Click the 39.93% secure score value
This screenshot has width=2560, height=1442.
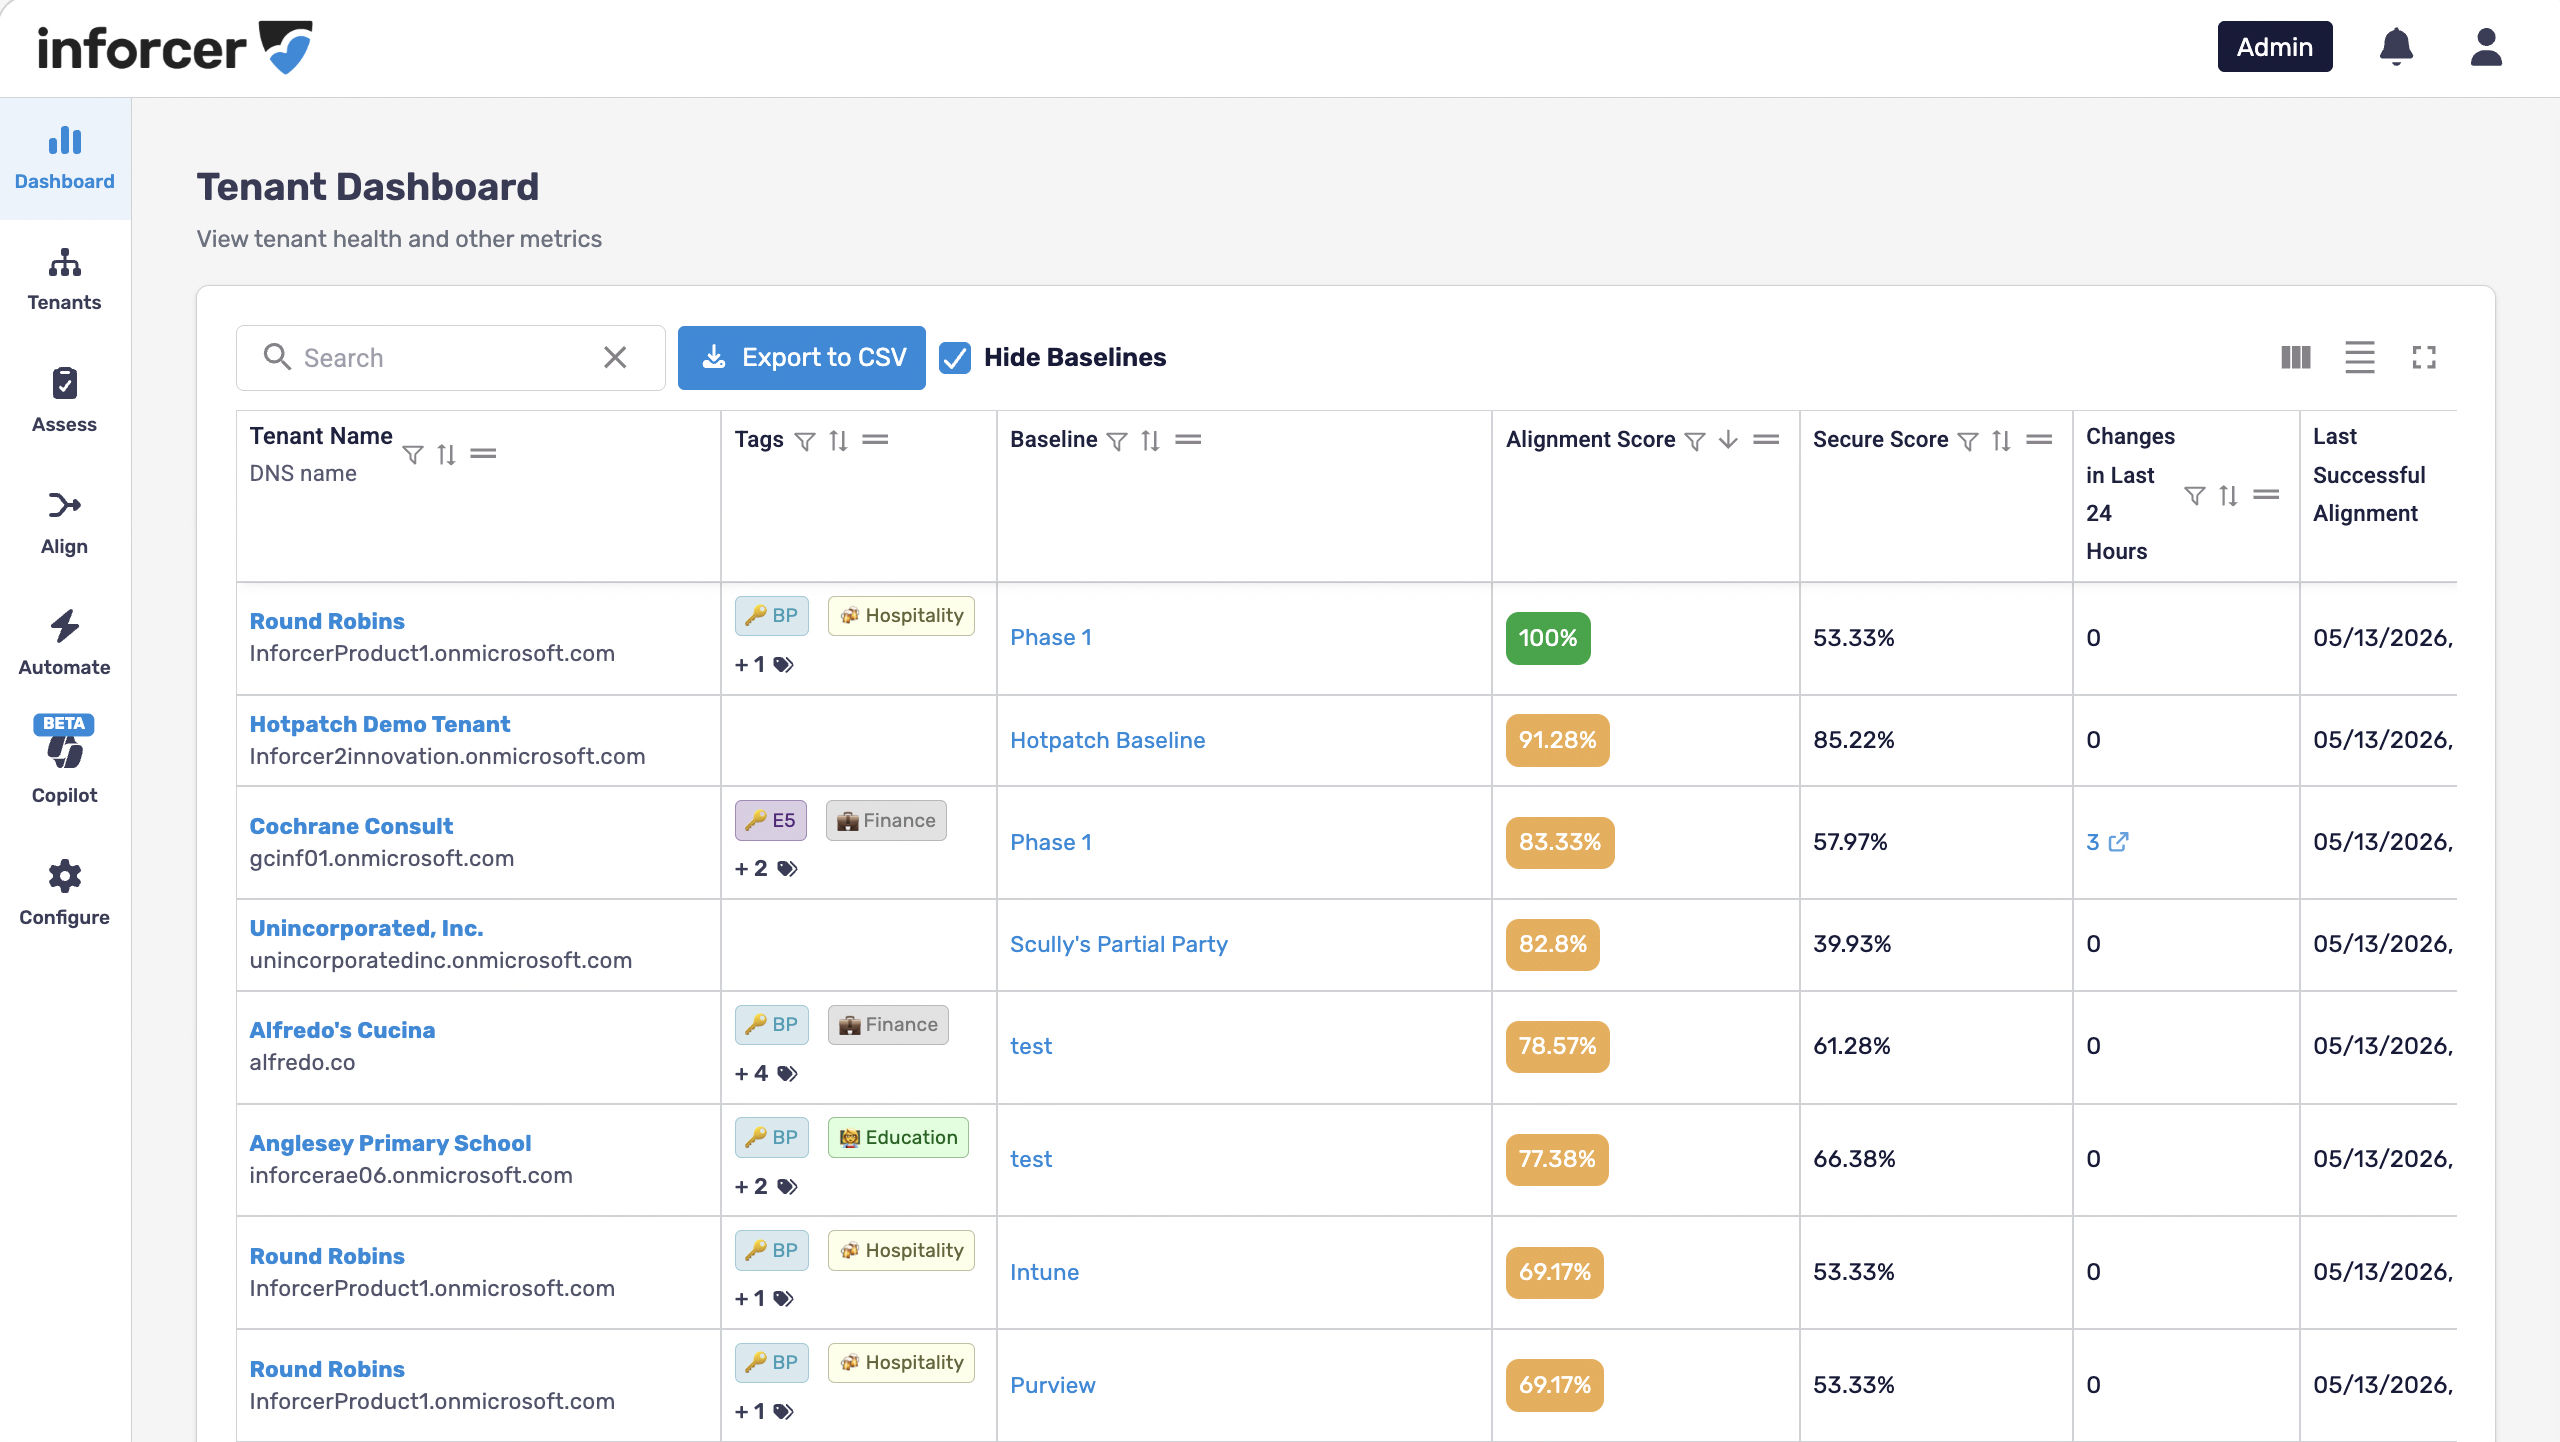[1852, 944]
